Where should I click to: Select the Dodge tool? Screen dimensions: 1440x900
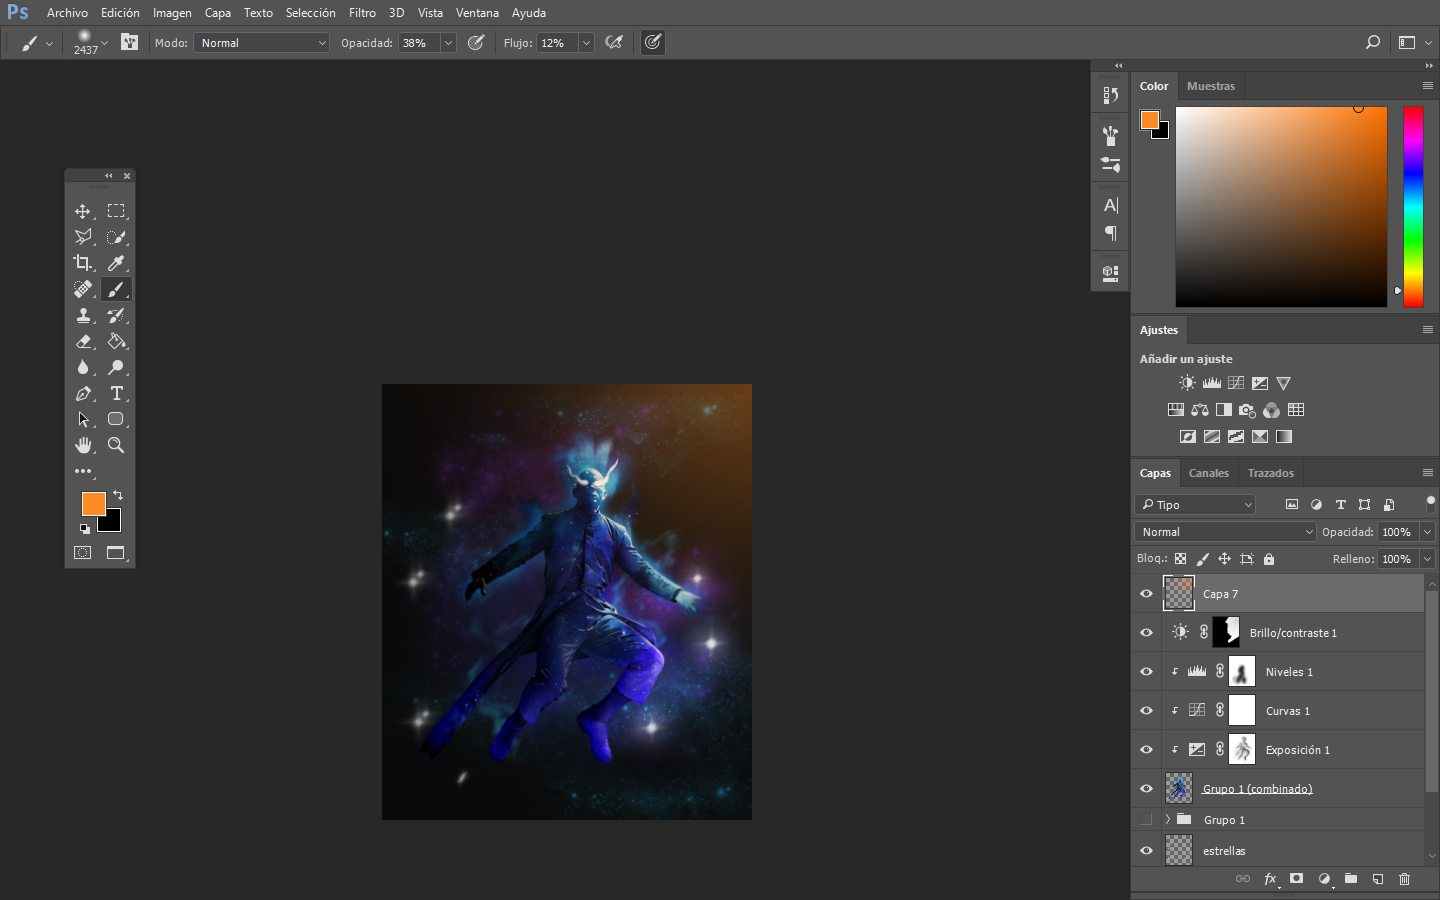(116, 367)
